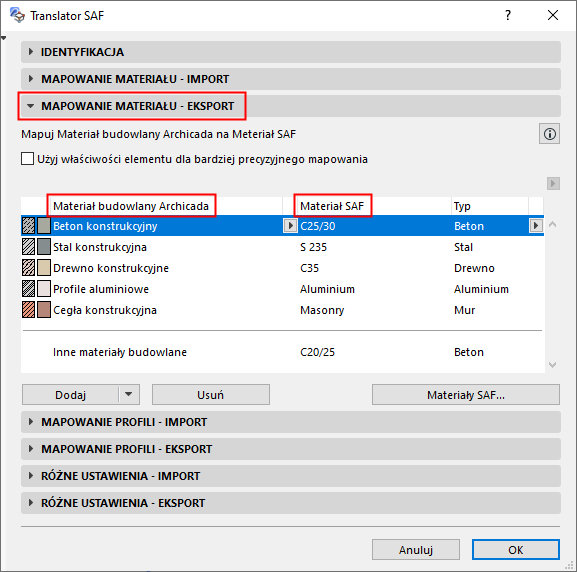Click the gray color swatch of Stal konstrukcyjna
Screen dimensions: 577x572
[x=44, y=247]
